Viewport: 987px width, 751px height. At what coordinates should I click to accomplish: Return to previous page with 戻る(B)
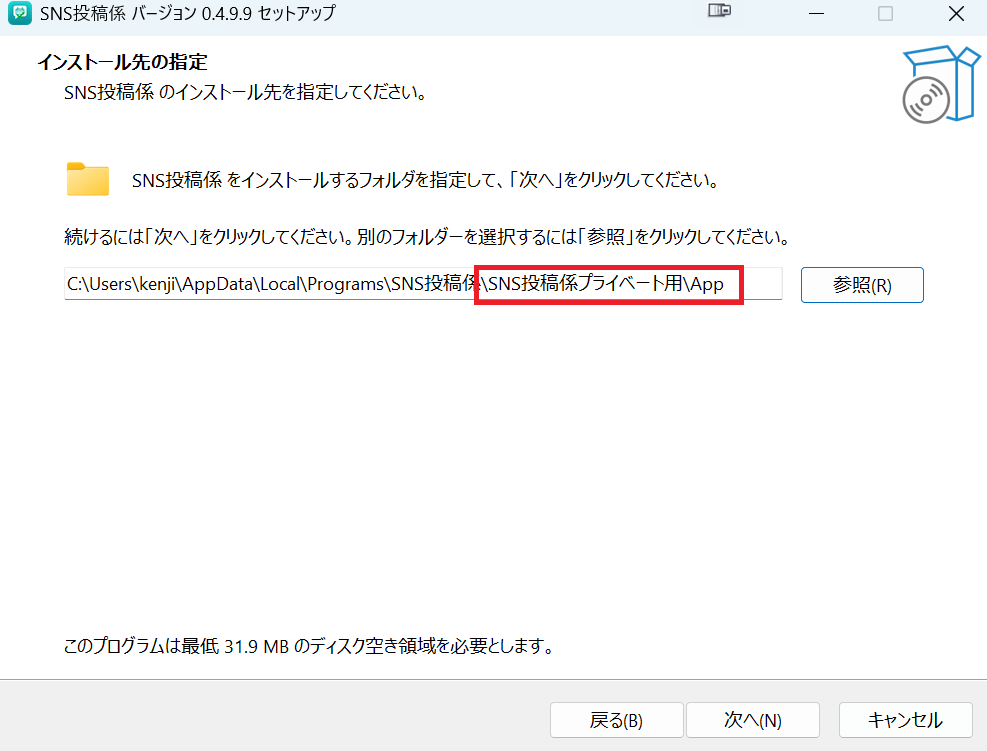pyautogui.click(x=616, y=720)
